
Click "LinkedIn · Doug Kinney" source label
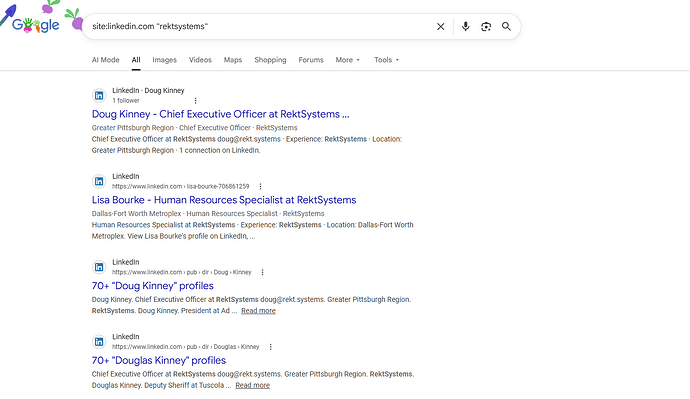(x=148, y=91)
